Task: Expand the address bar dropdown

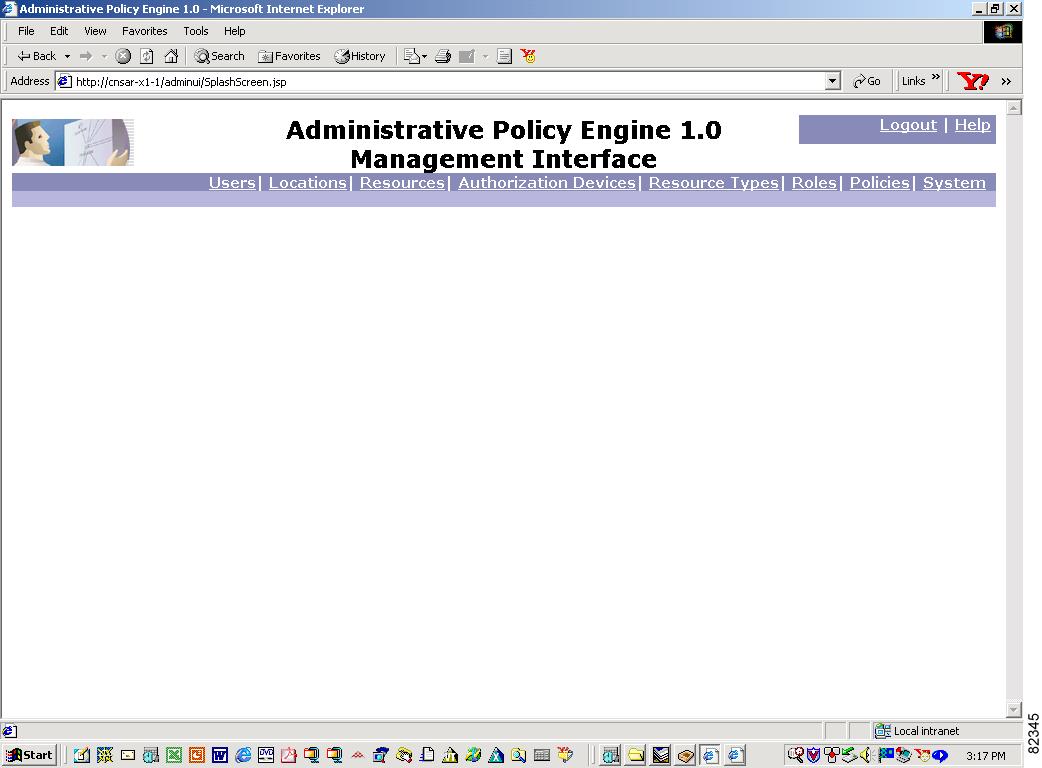Action: [833, 82]
